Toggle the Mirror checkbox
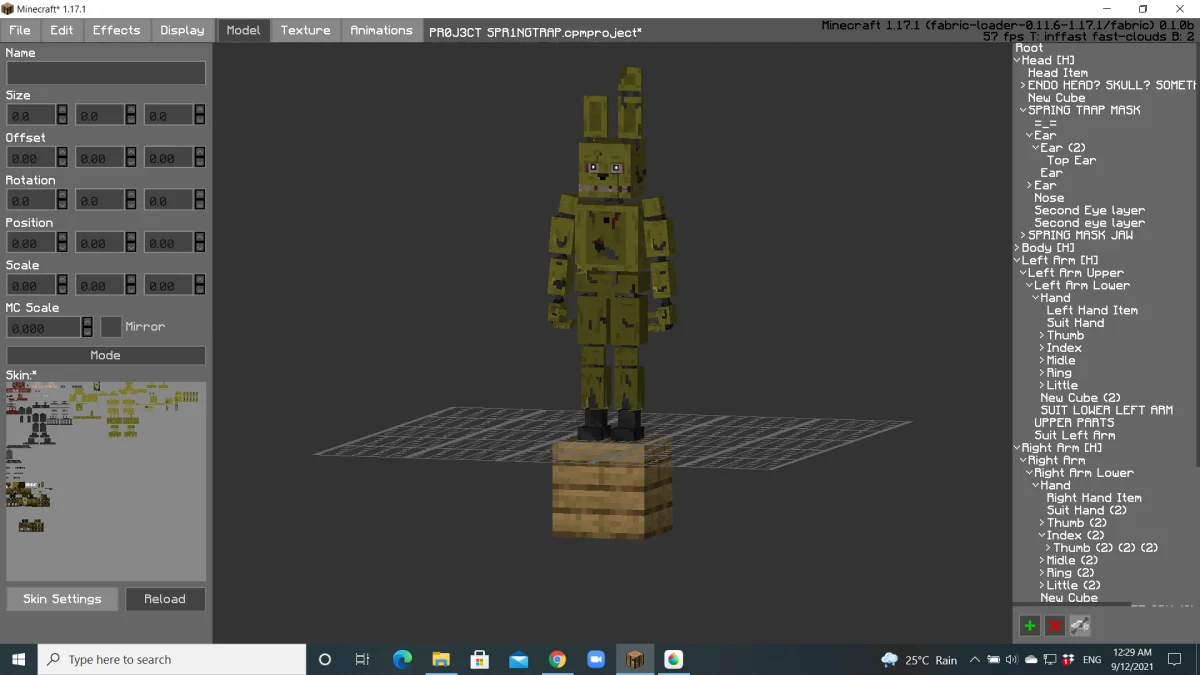This screenshot has height=675, width=1200. point(111,327)
